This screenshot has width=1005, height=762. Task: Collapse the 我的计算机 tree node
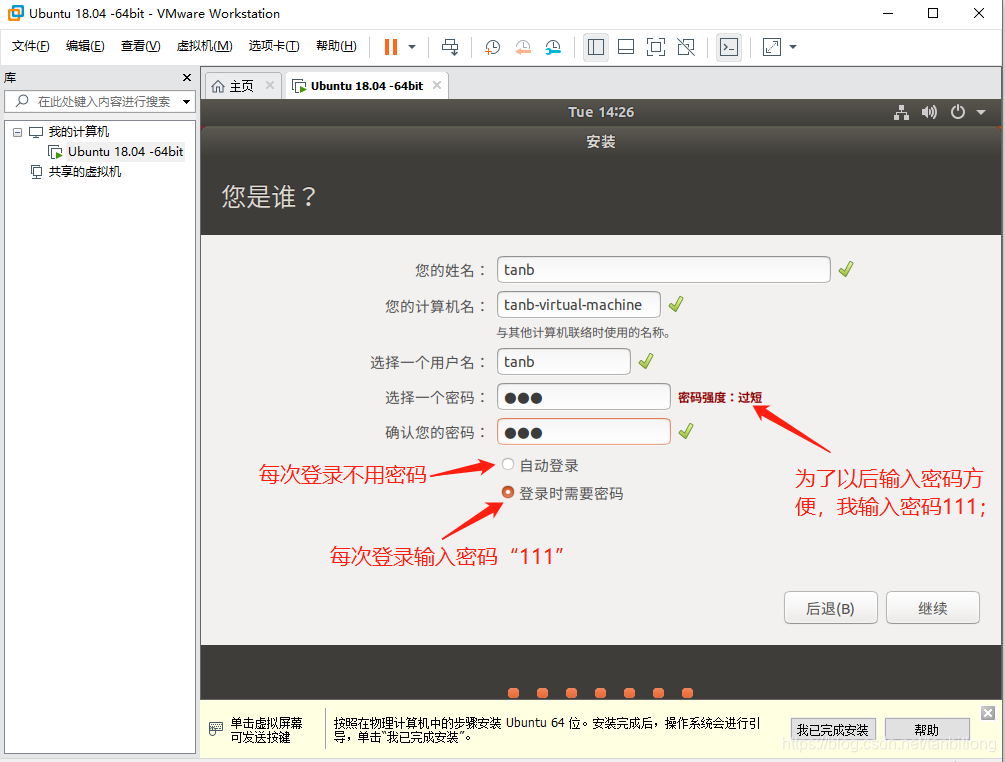(16, 131)
